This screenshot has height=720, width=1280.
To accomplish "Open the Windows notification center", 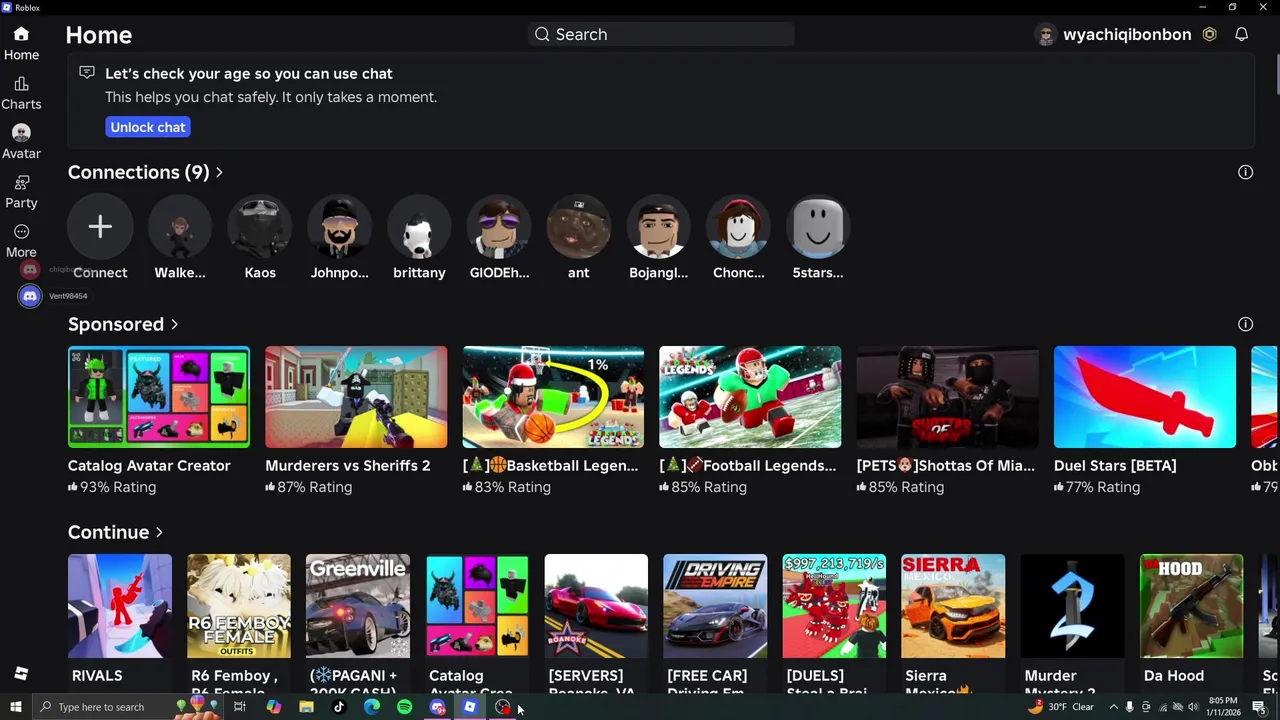I will [1259, 707].
